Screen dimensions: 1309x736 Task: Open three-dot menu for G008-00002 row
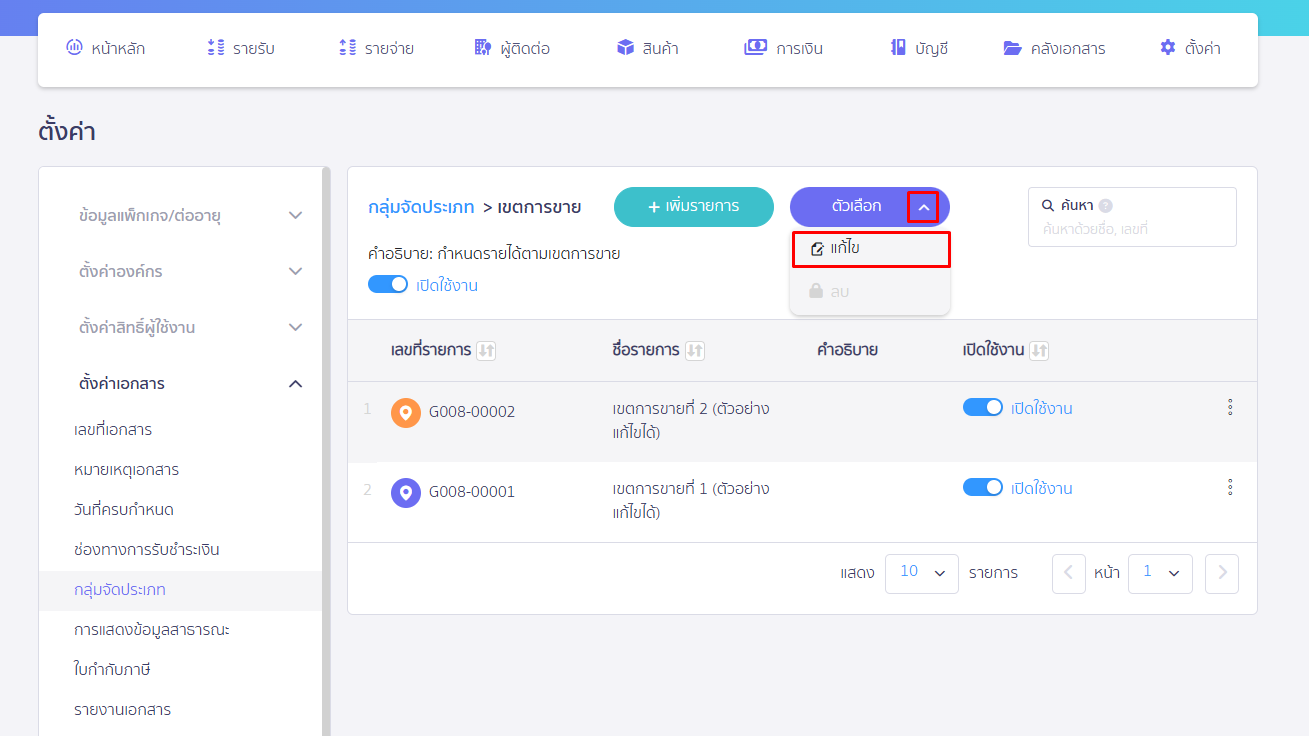point(1229,407)
